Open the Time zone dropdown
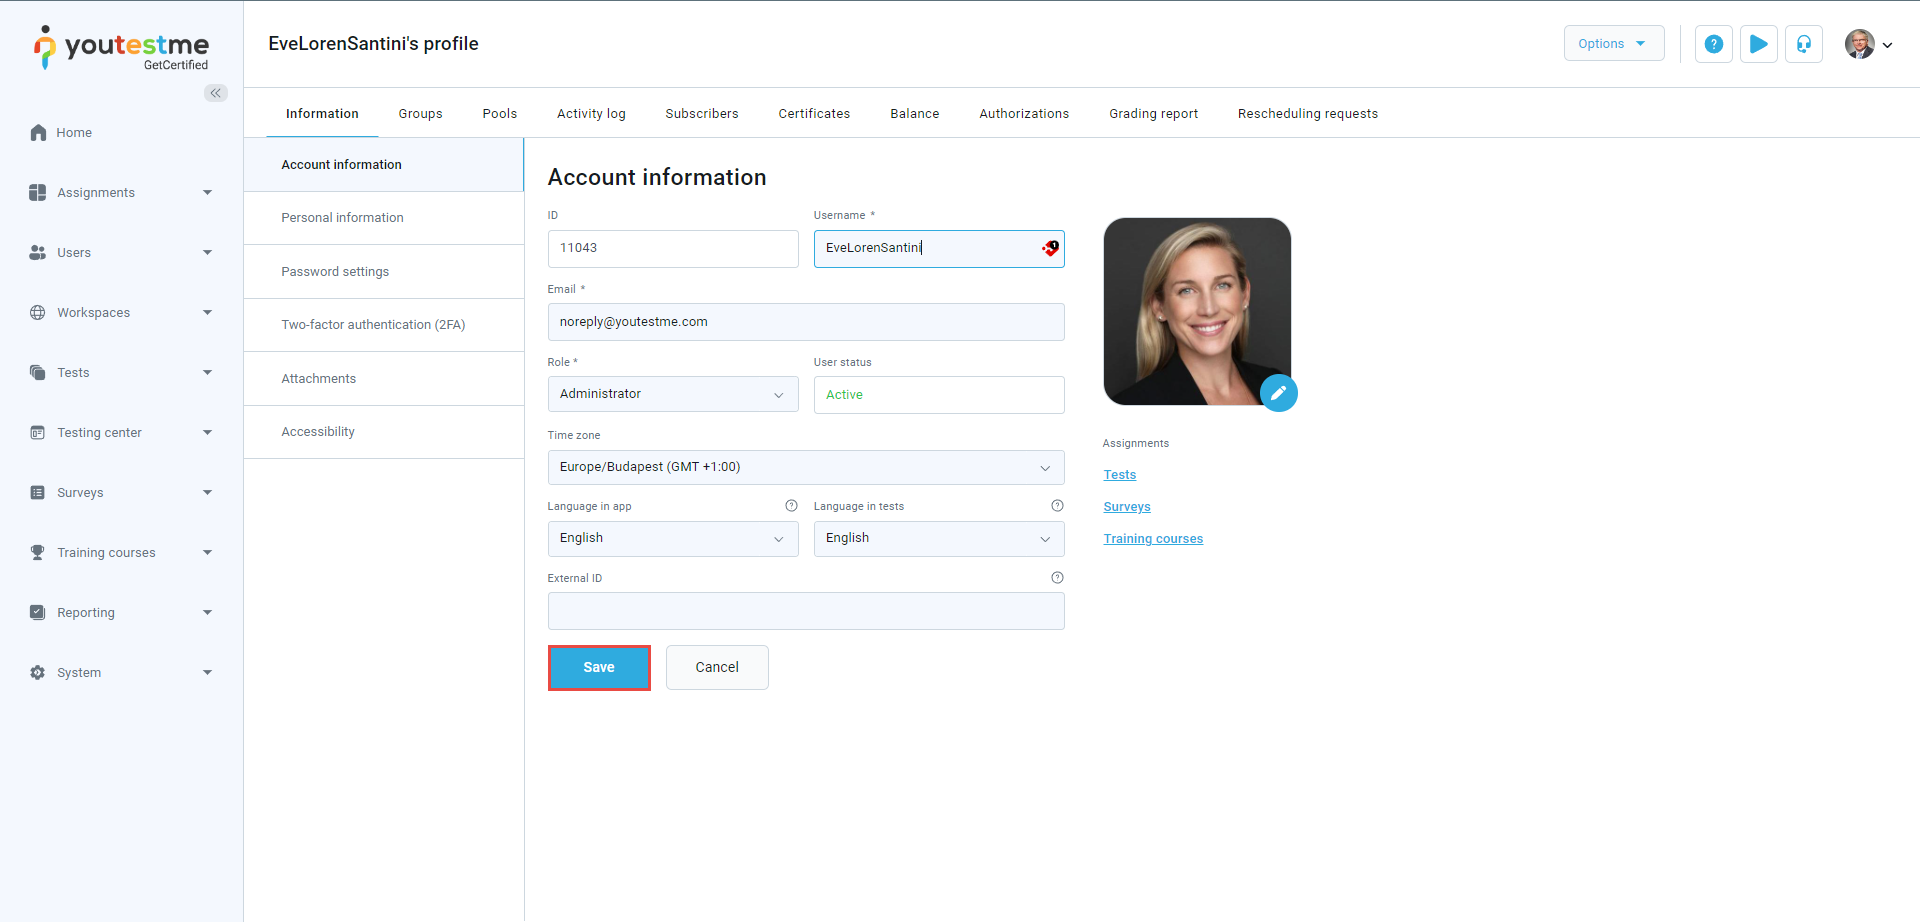1920x922 pixels. 806,467
